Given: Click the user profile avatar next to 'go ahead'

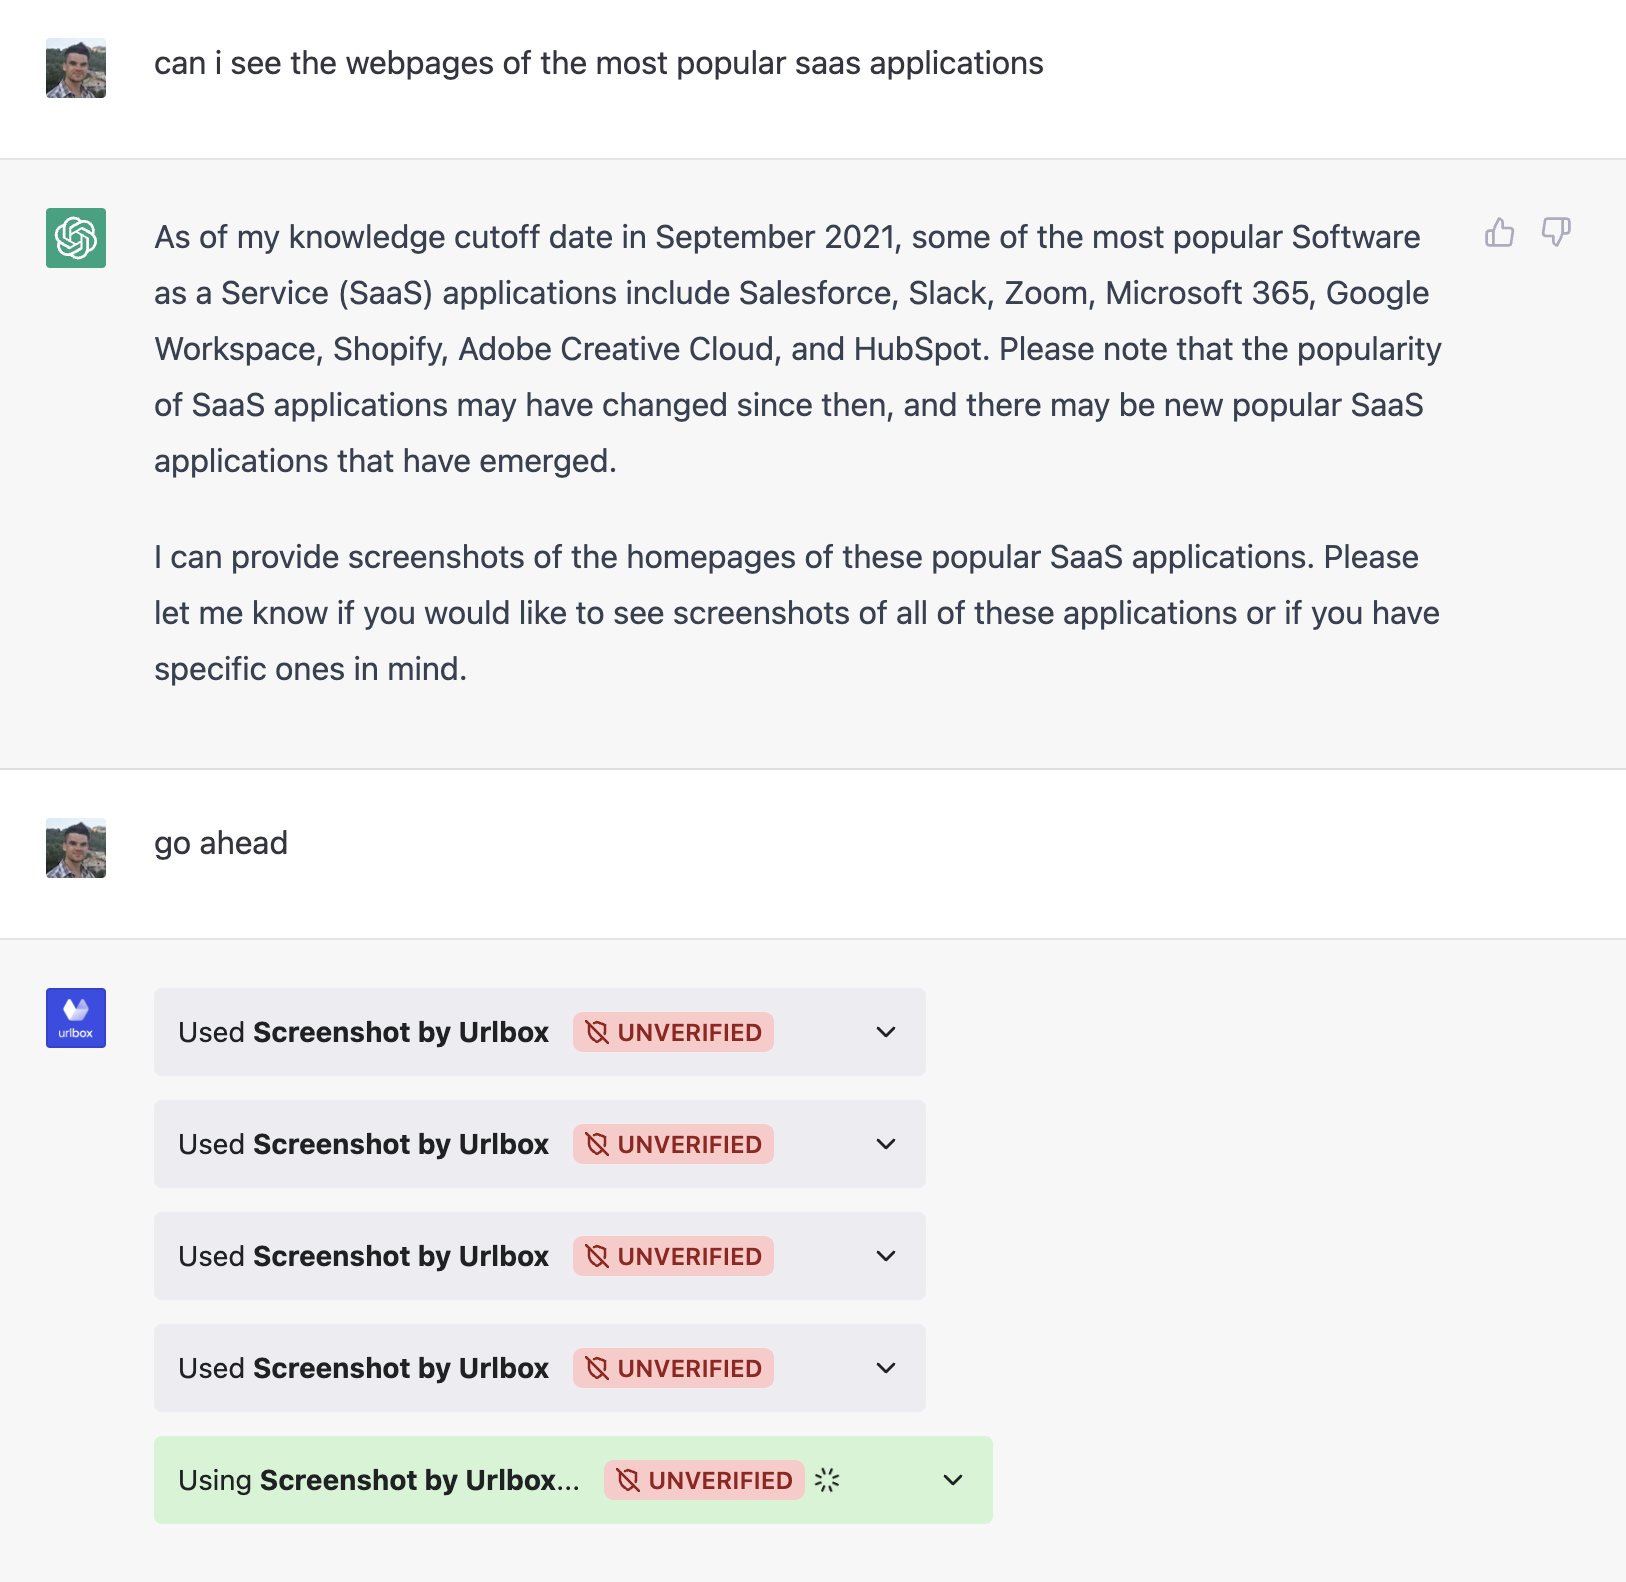Looking at the screenshot, I should 75,847.
